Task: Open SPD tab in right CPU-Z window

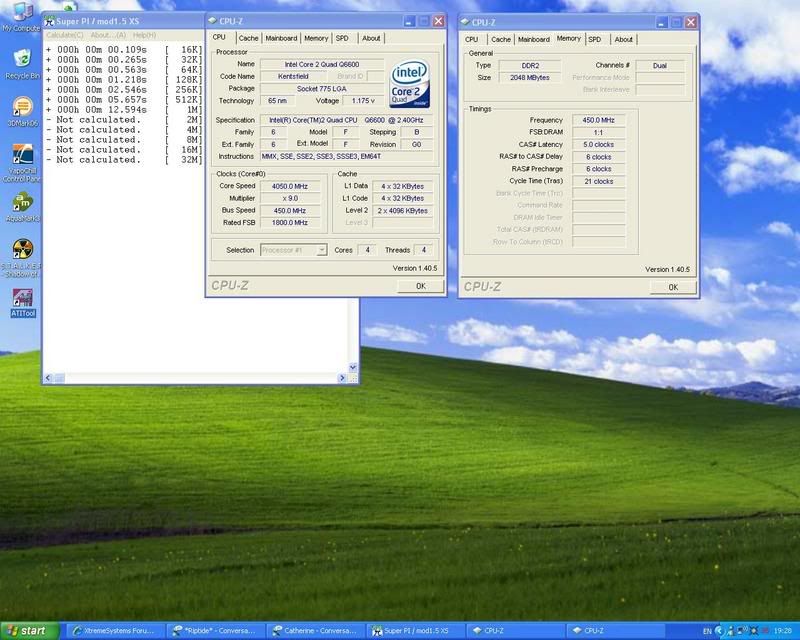Action: coord(595,39)
